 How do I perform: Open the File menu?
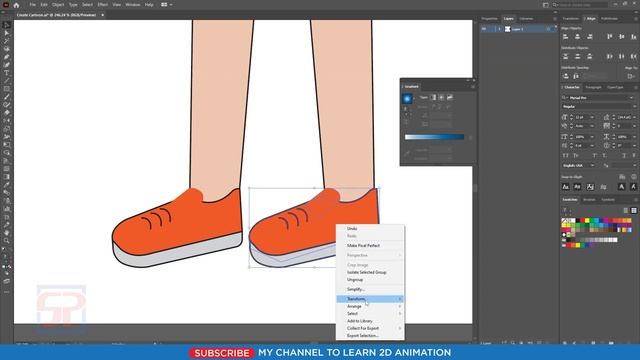pyautogui.click(x=32, y=5)
